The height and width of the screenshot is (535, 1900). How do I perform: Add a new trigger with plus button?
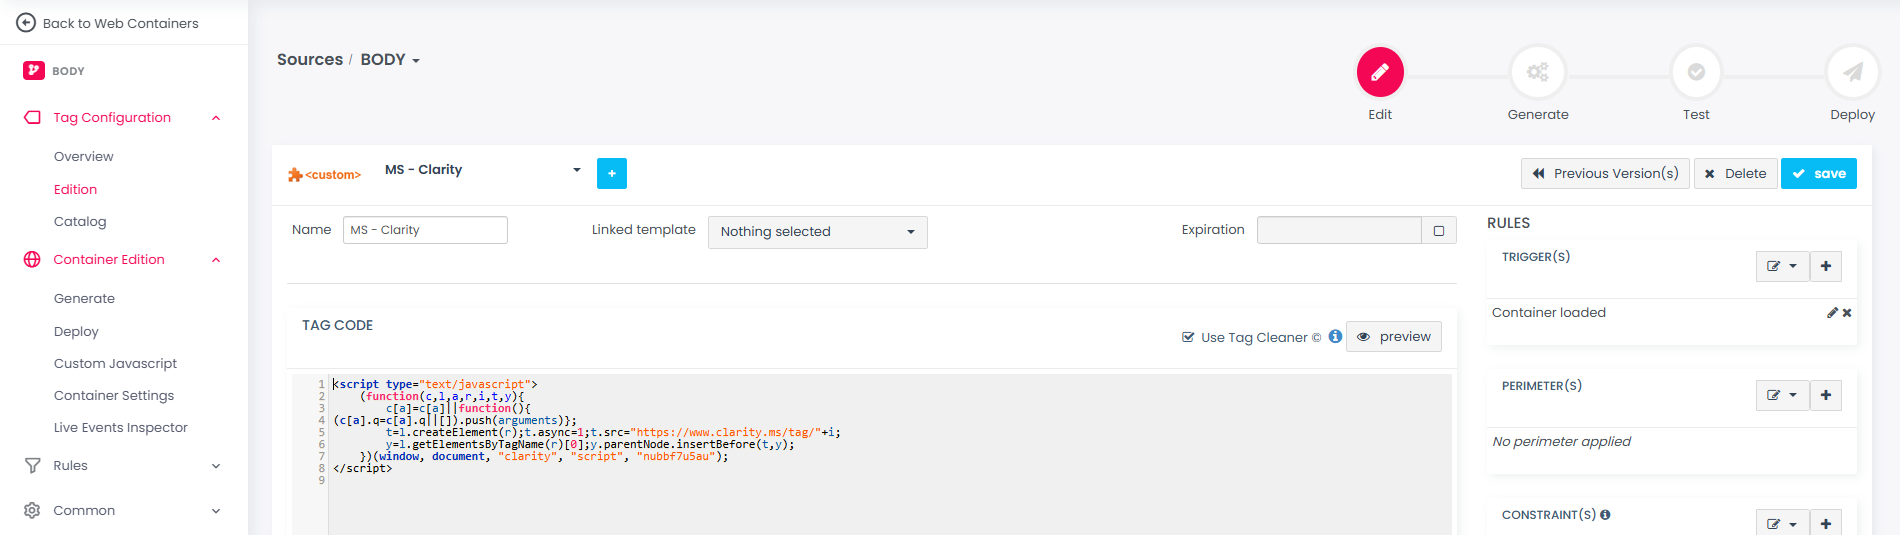1826,266
